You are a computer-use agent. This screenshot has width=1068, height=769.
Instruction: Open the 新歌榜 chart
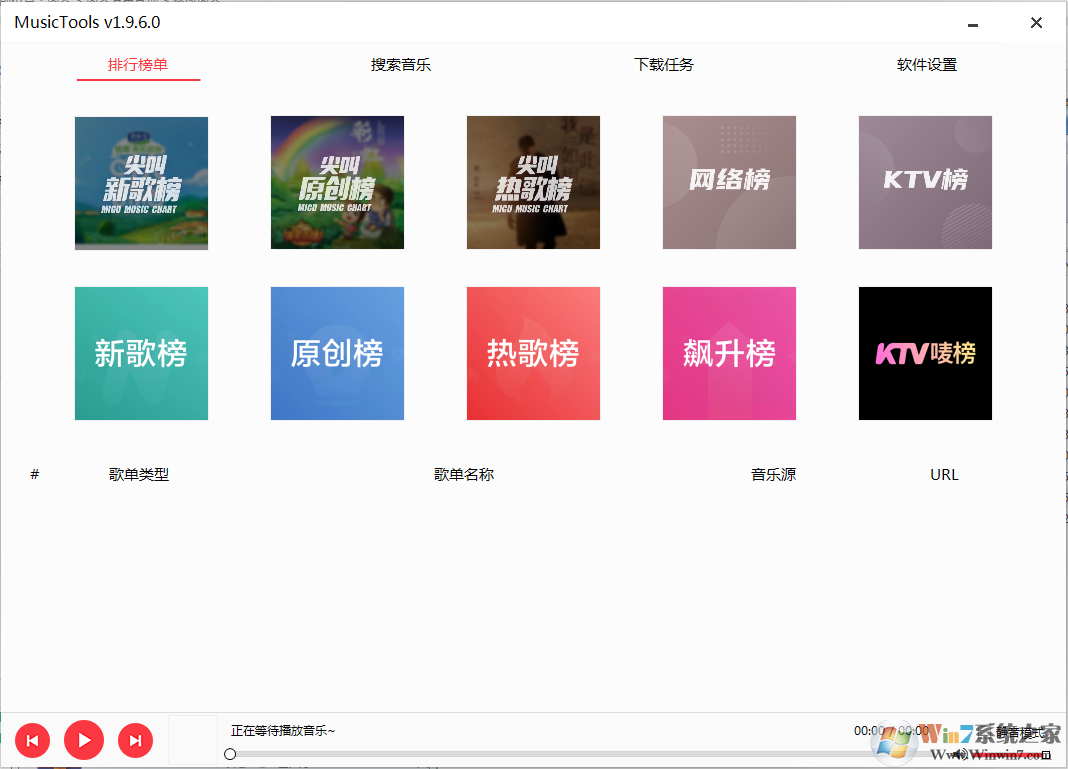tap(141, 354)
